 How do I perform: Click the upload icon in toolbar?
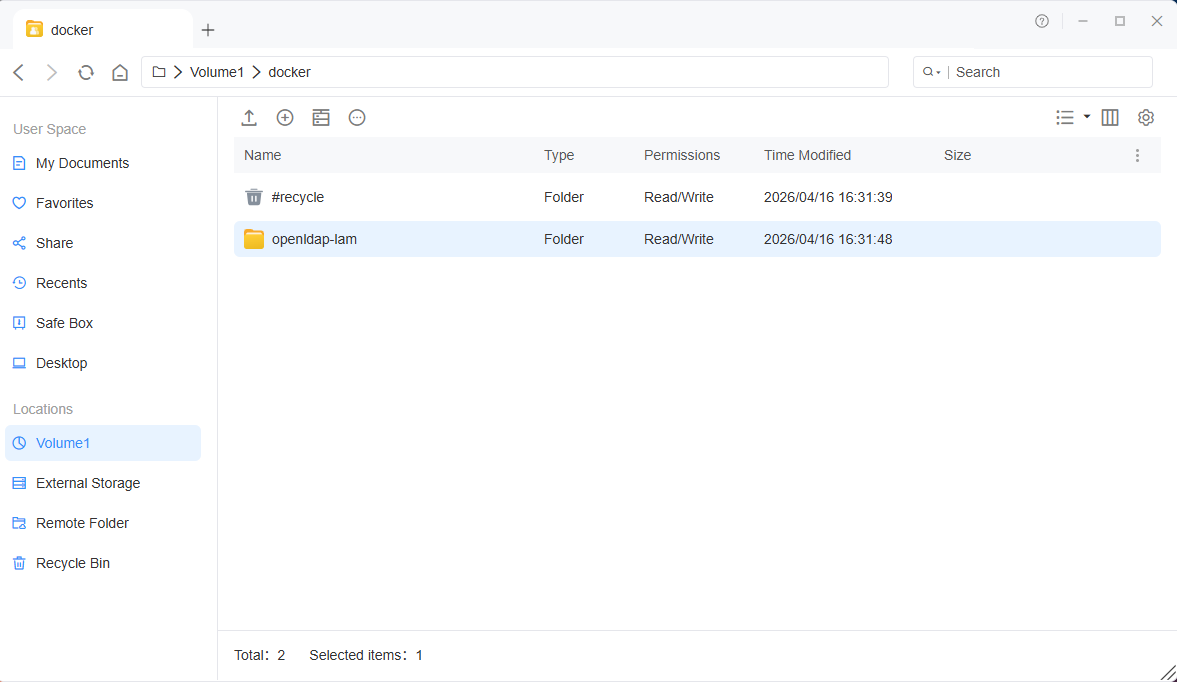click(x=249, y=118)
